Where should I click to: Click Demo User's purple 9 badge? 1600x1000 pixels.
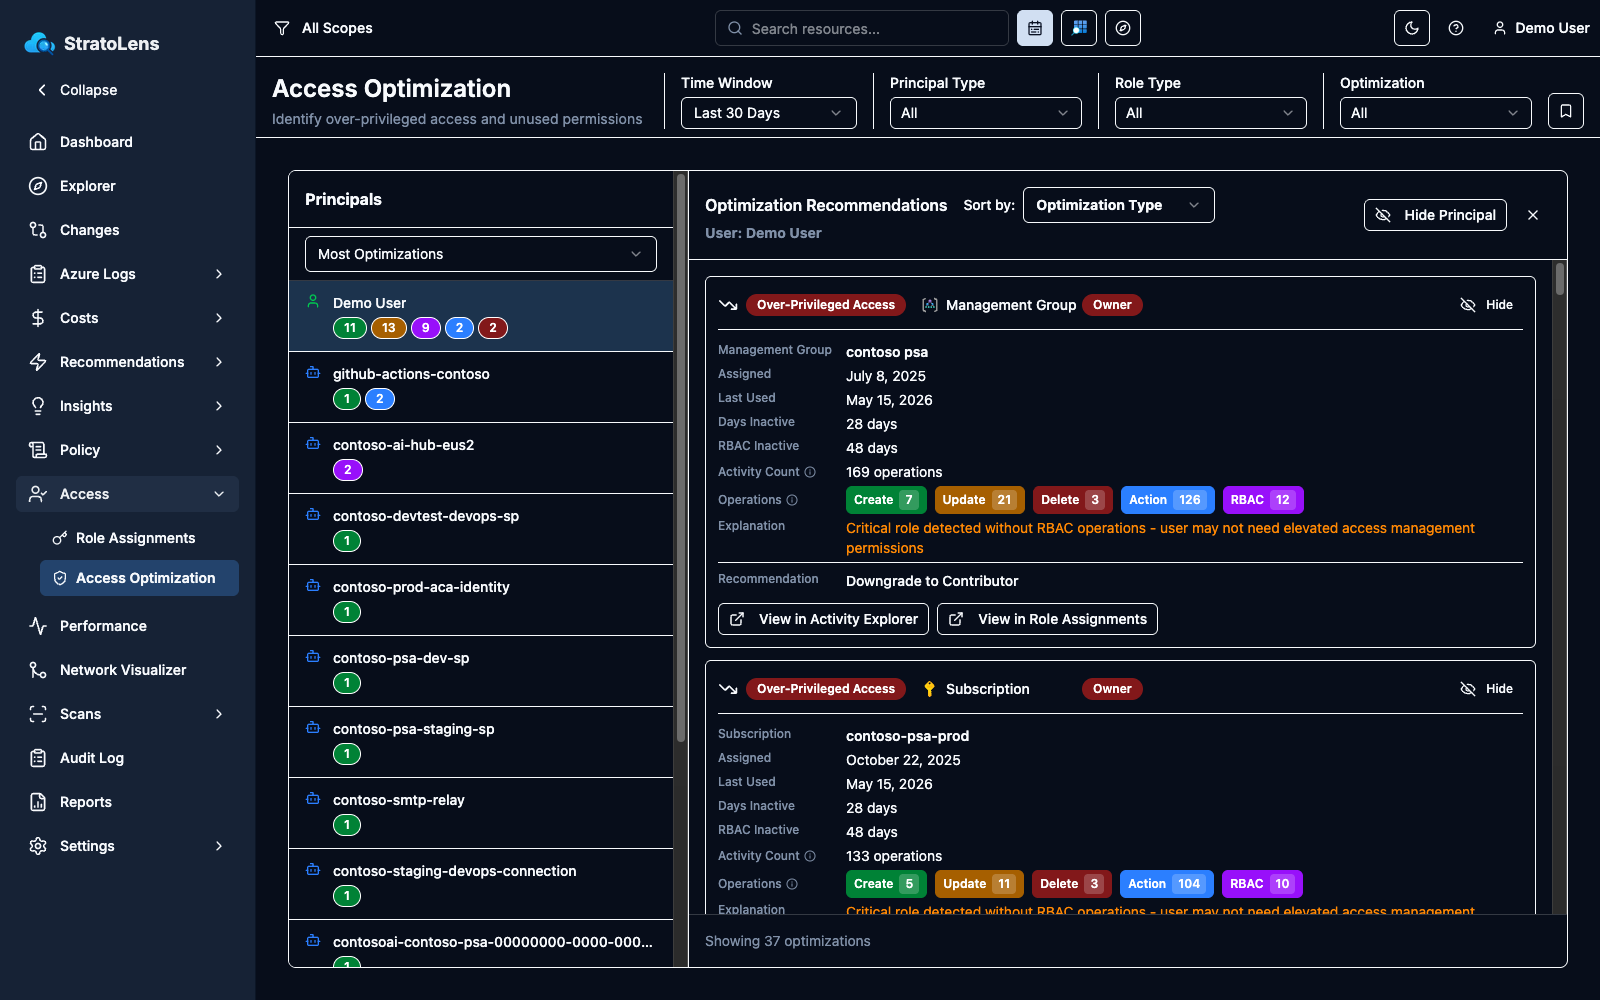coord(426,328)
